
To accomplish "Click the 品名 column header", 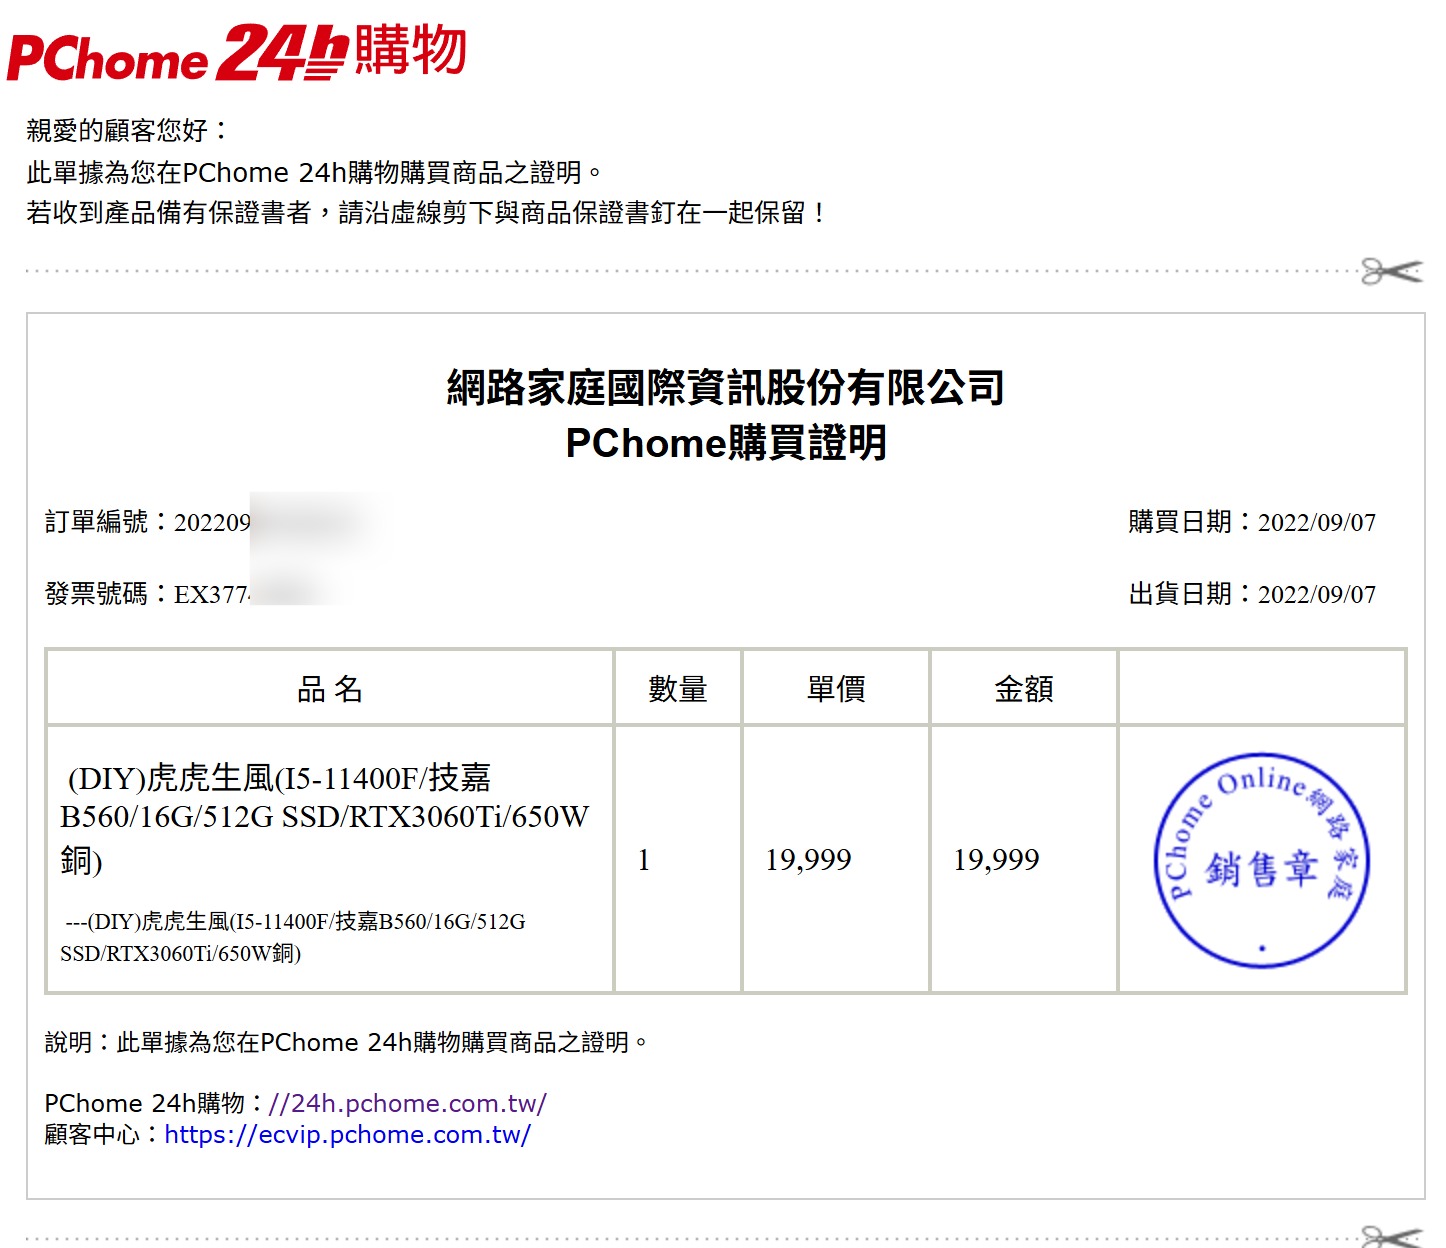I will tap(330, 688).
